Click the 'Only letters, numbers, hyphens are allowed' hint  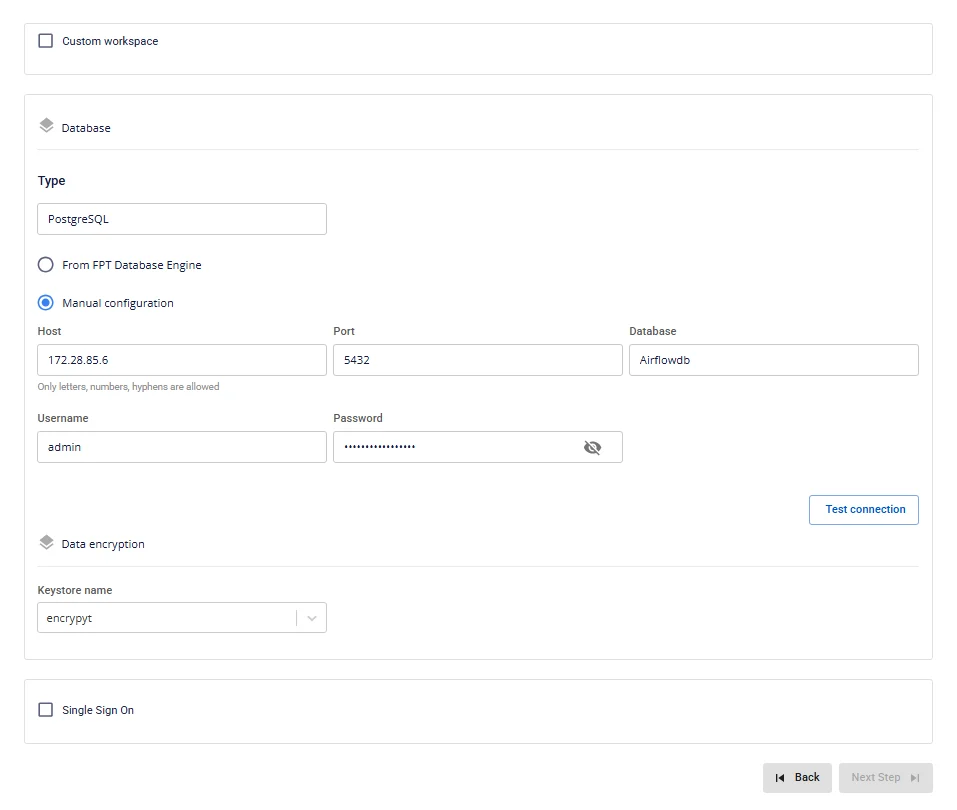(x=128, y=387)
